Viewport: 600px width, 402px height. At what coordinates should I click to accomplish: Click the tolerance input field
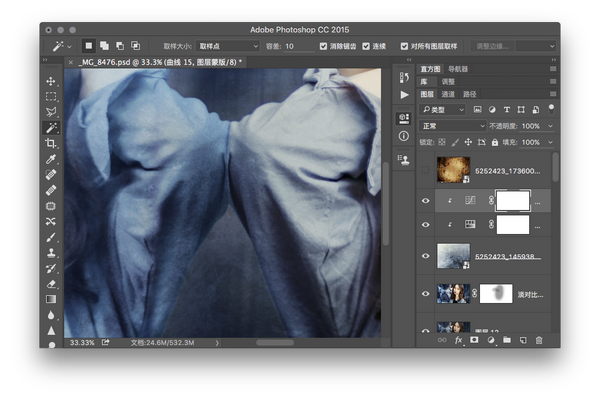[299, 46]
